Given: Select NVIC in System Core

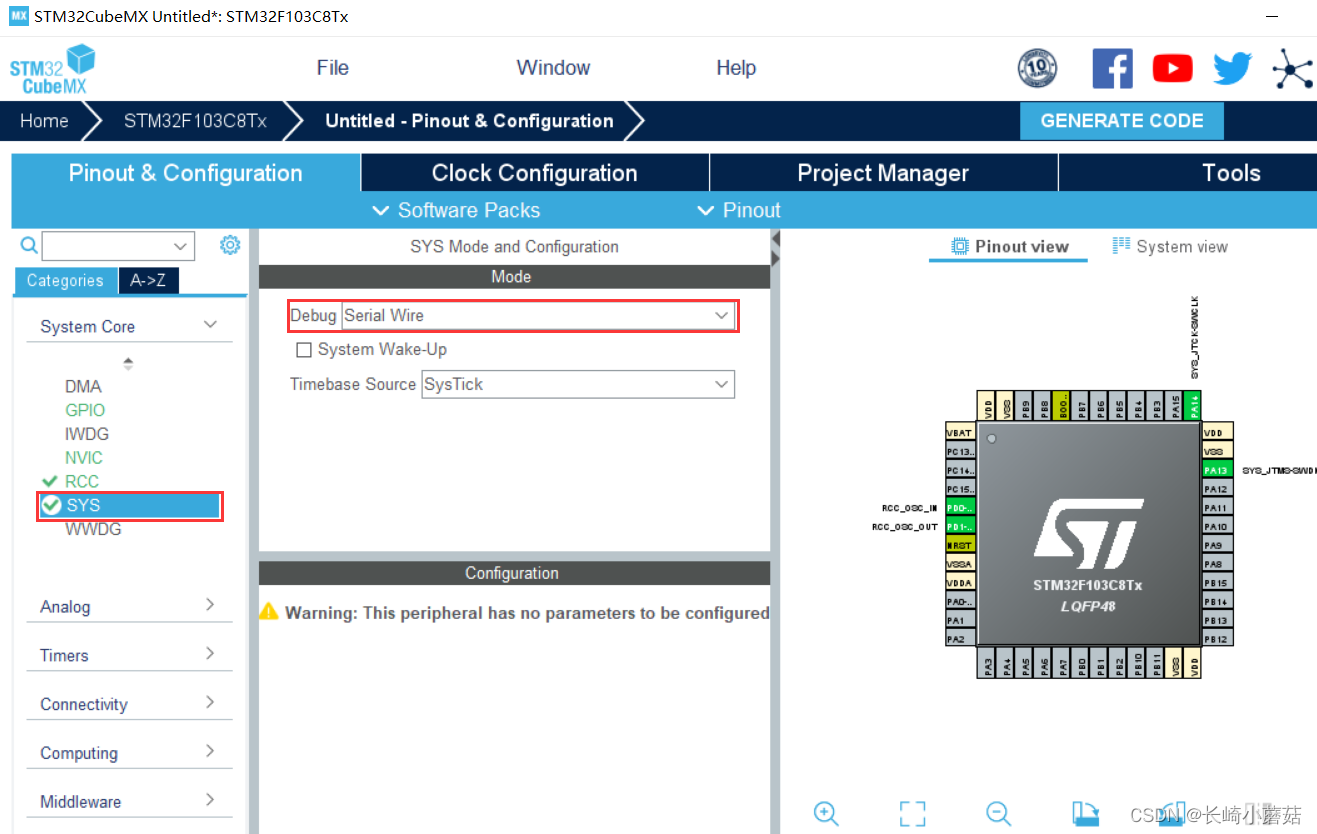Looking at the screenshot, I should [x=84, y=458].
